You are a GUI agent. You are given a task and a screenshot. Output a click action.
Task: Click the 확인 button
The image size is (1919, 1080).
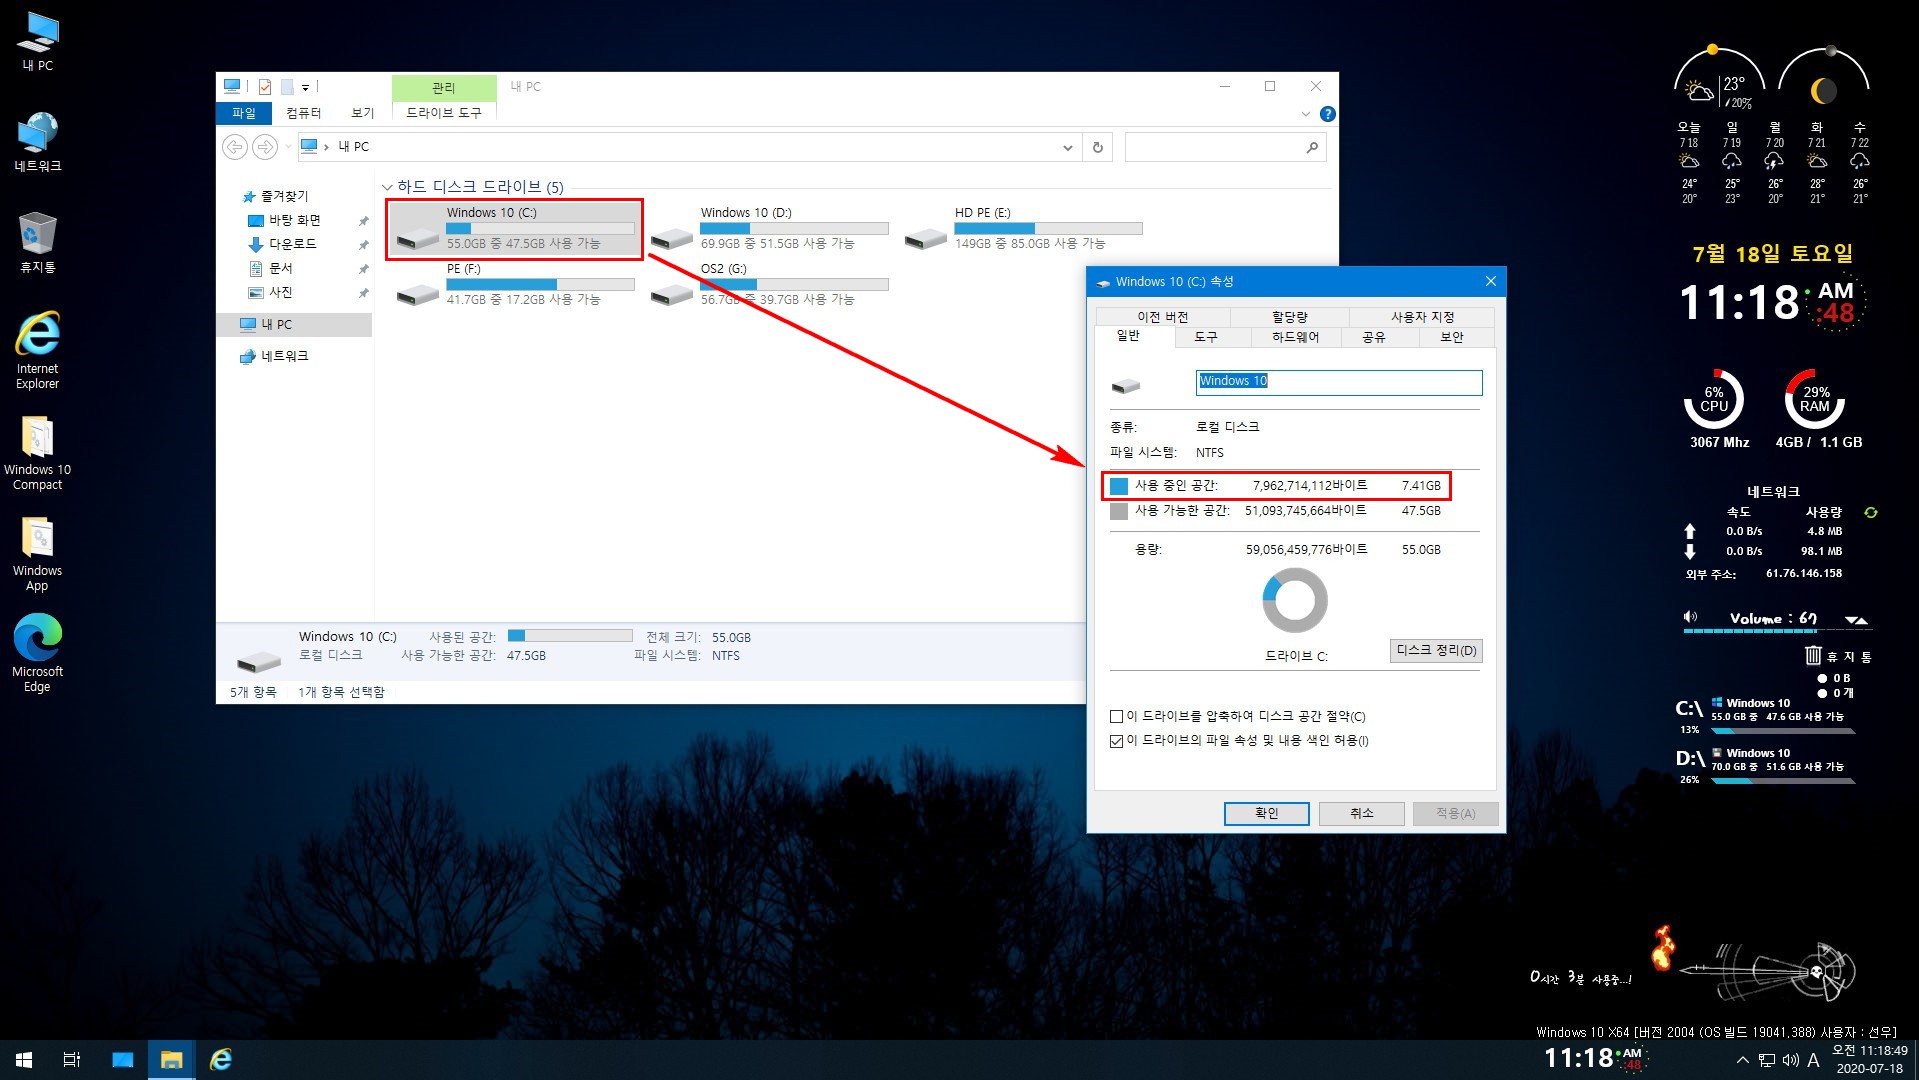coord(1266,813)
